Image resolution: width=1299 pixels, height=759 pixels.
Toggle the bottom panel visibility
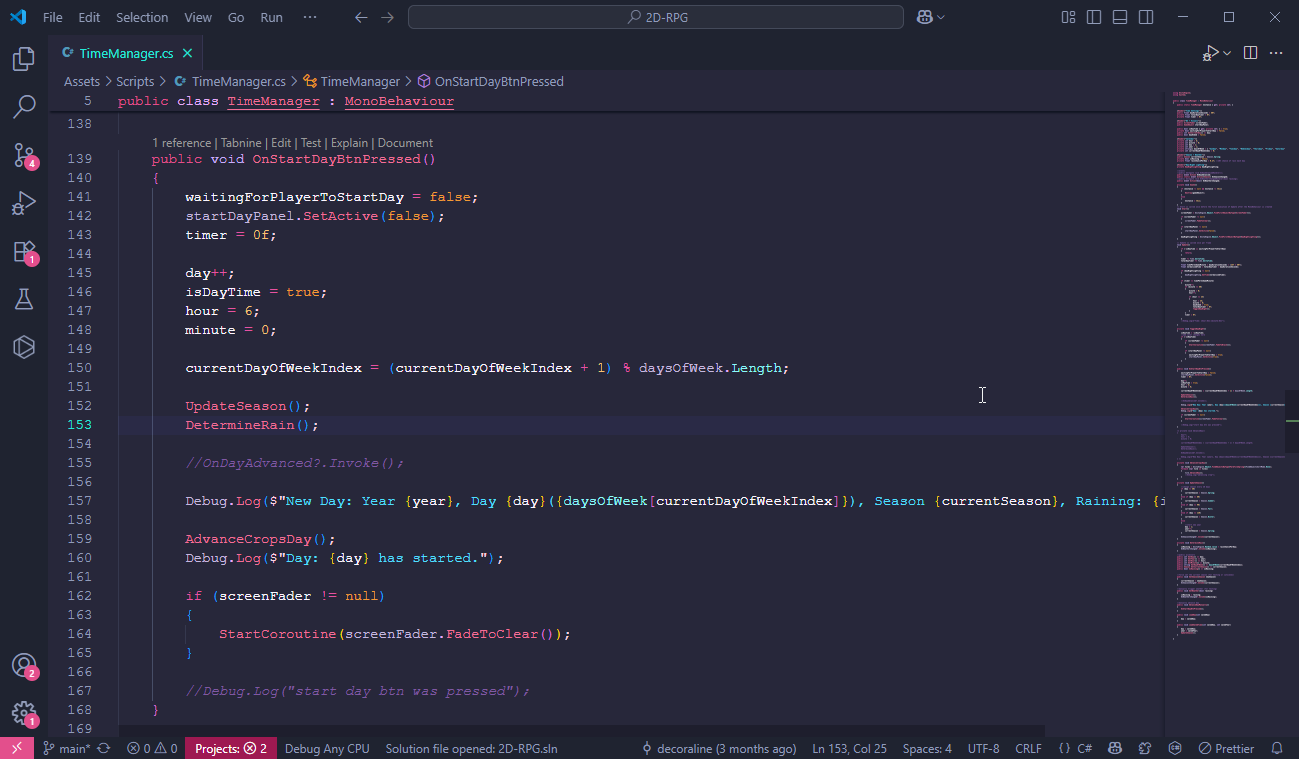(x=1120, y=17)
